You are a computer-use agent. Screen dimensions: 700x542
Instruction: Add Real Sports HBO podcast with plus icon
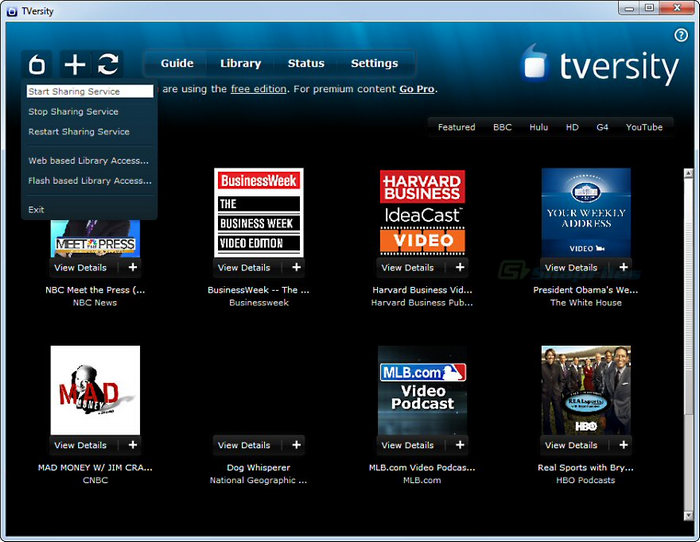624,445
